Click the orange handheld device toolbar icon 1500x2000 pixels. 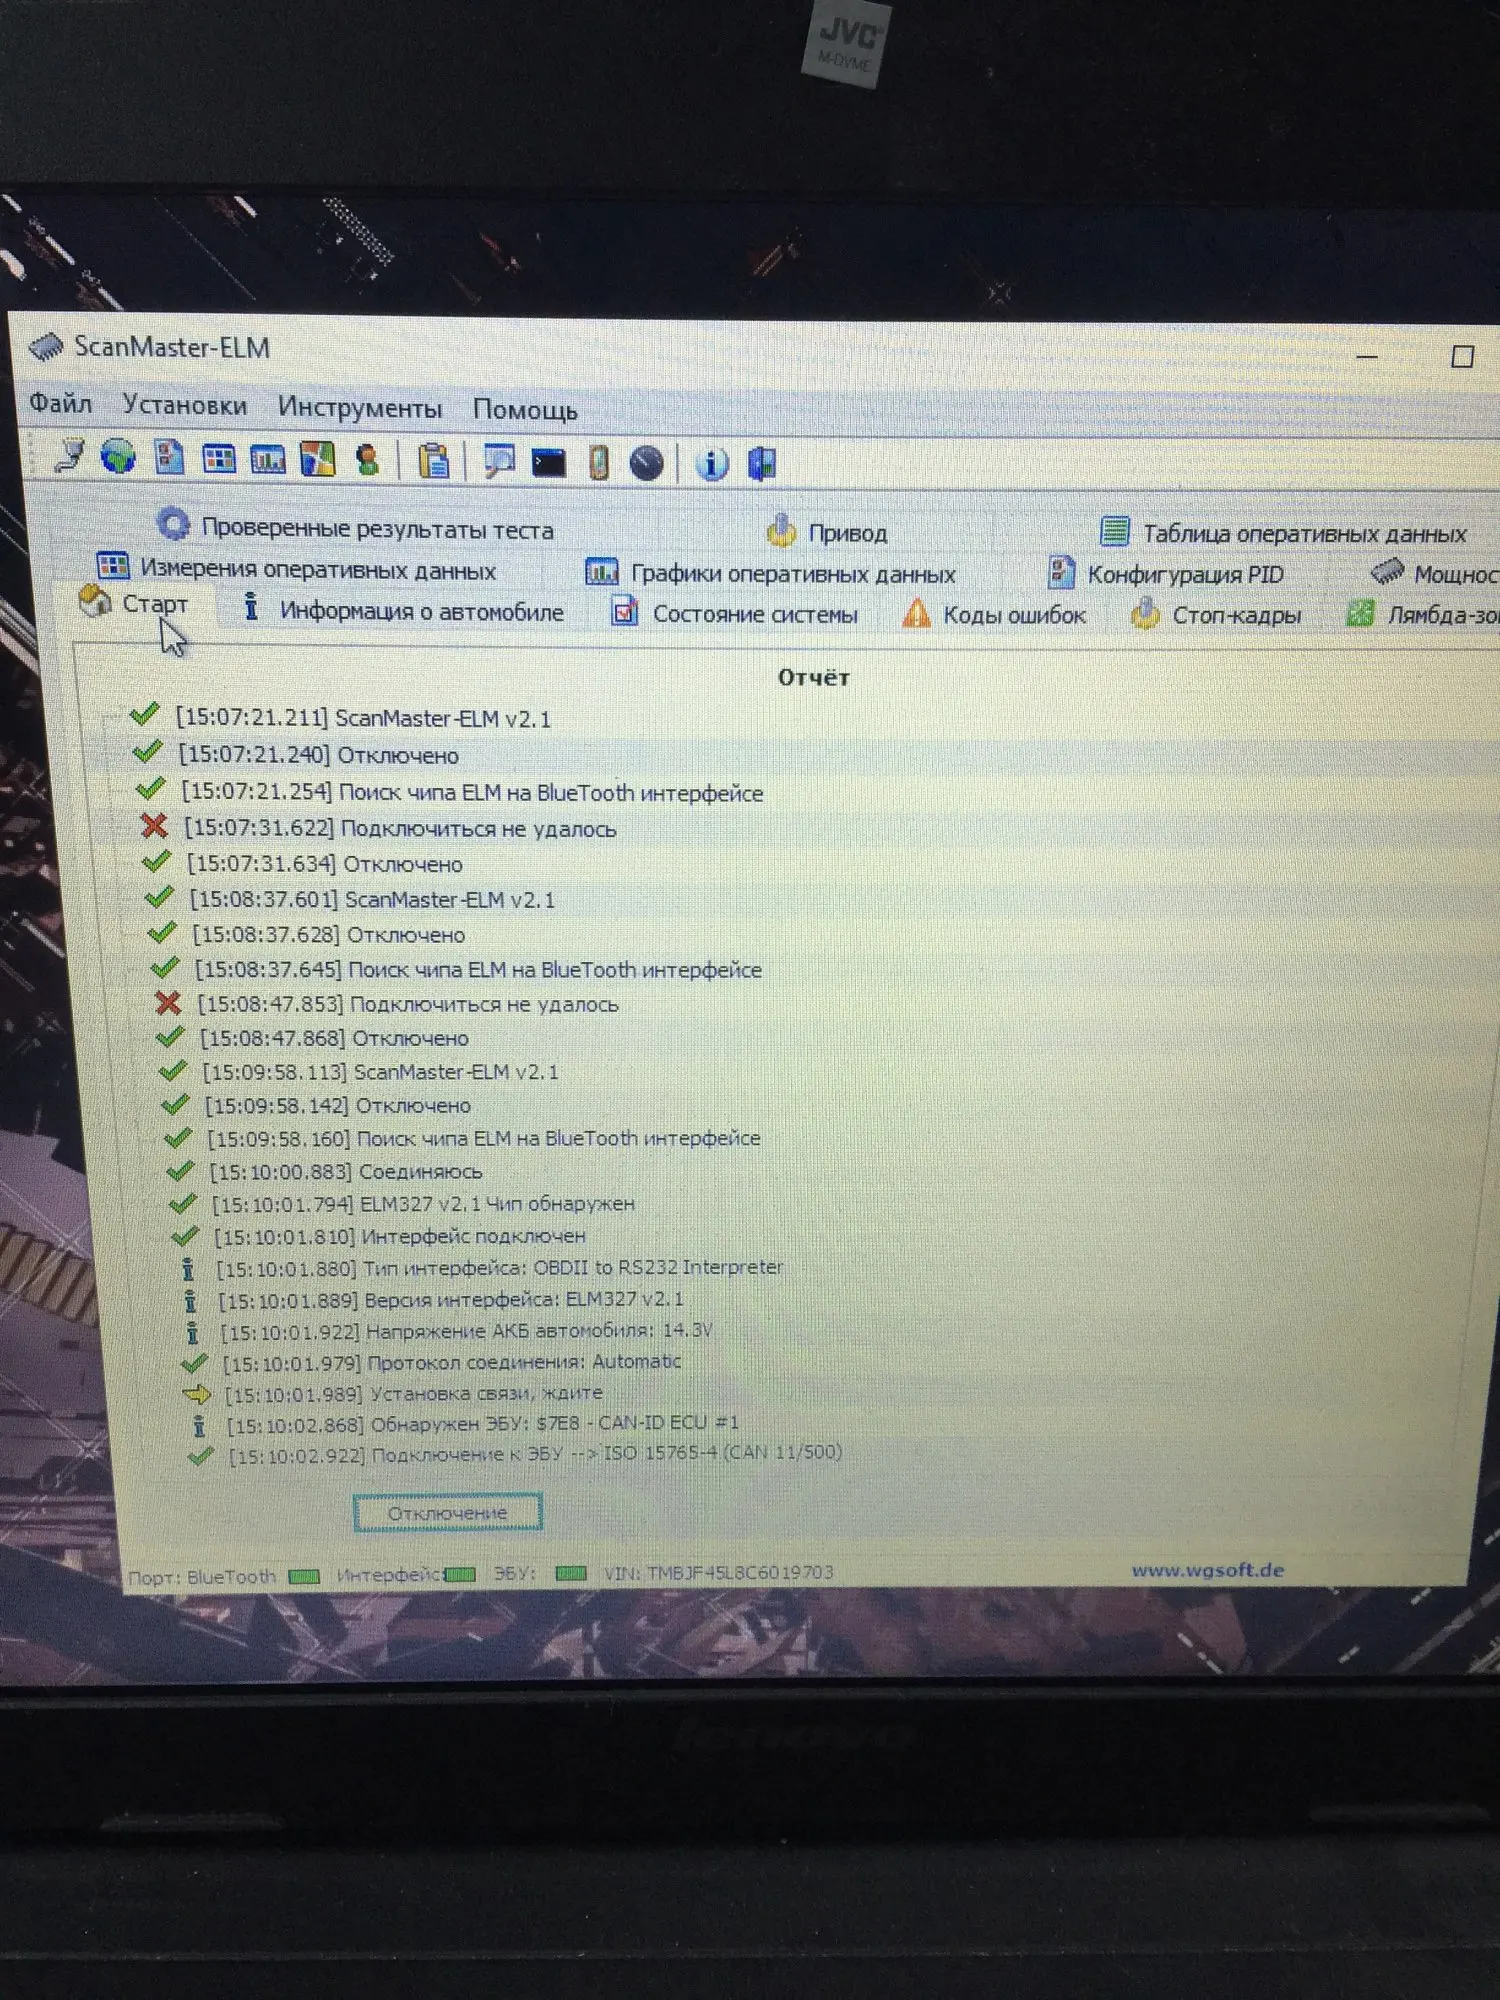tap(598, 464)
